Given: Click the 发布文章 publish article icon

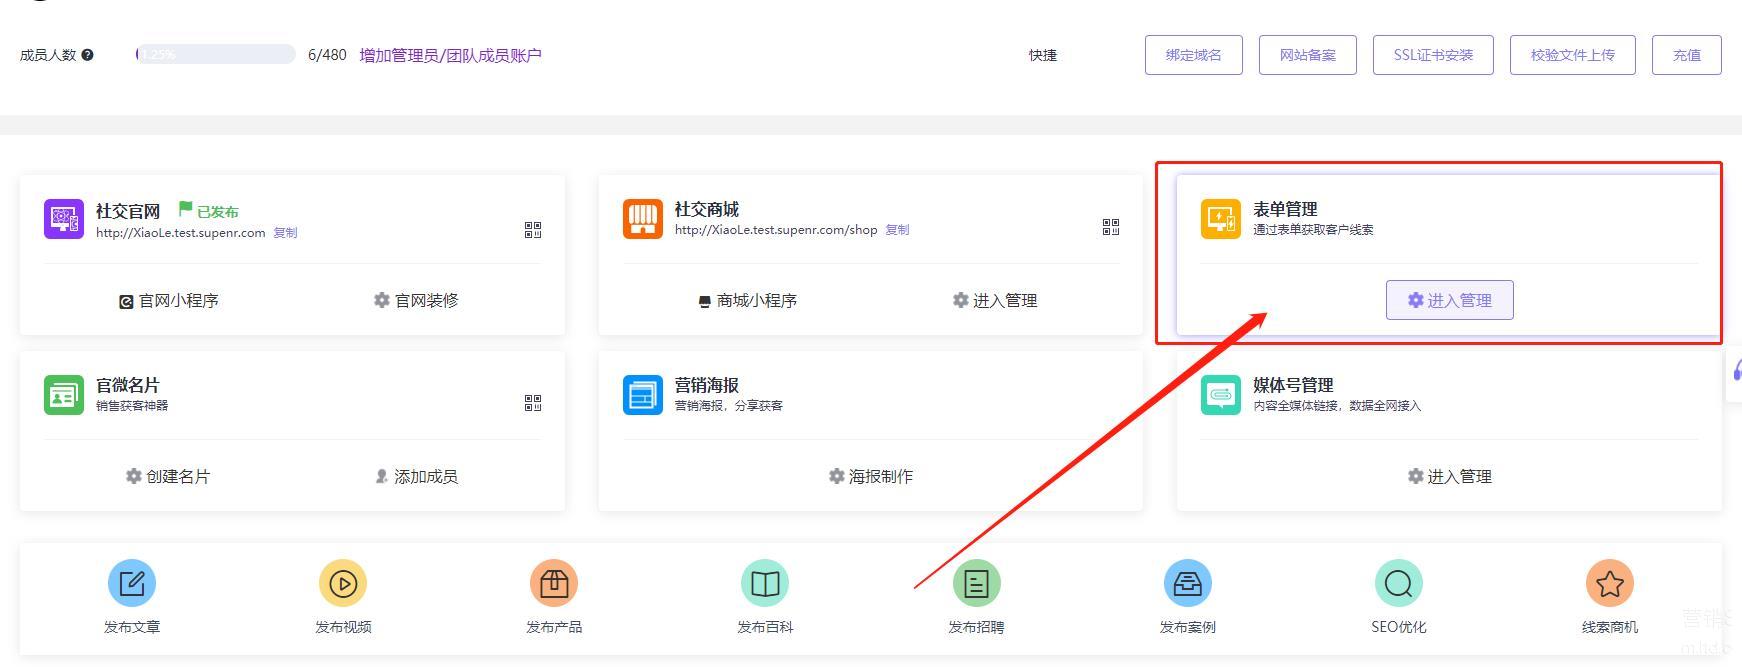Looking at the screenshot, I should pyautogui.click(x=132, y=583).
